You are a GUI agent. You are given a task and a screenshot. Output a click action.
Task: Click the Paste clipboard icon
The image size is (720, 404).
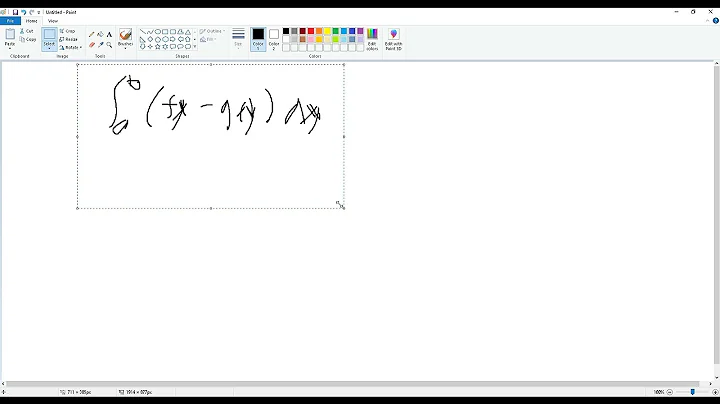[x=10, y=34]
